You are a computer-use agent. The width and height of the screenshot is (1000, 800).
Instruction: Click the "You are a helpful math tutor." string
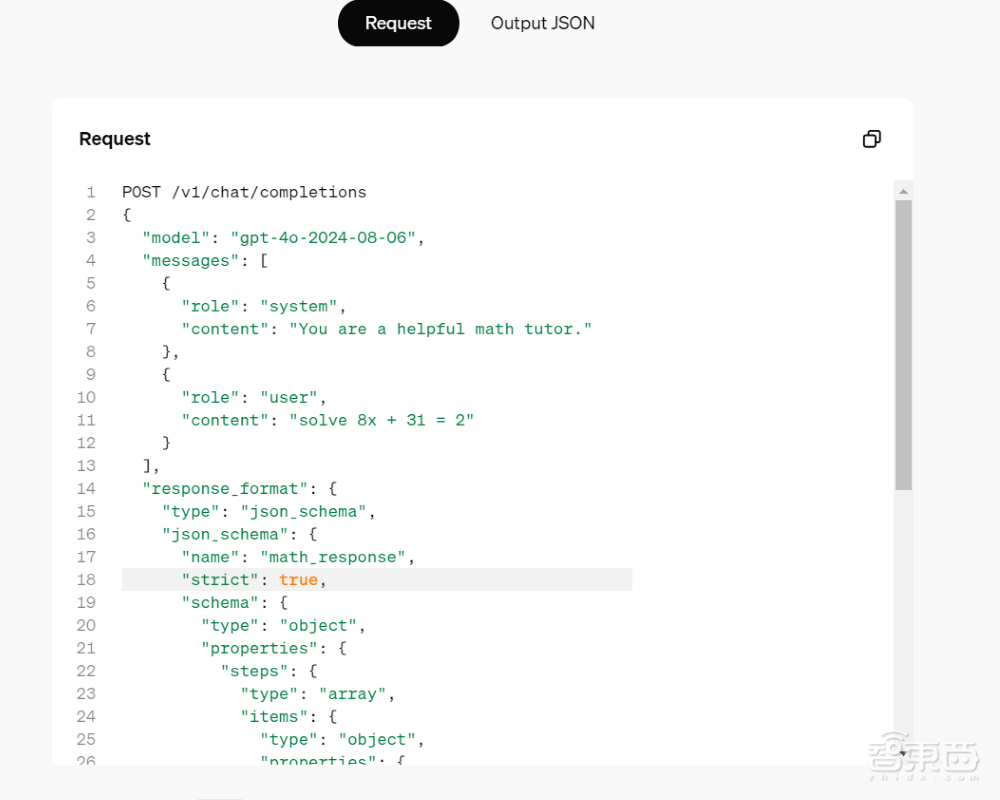tap(440, 329)
